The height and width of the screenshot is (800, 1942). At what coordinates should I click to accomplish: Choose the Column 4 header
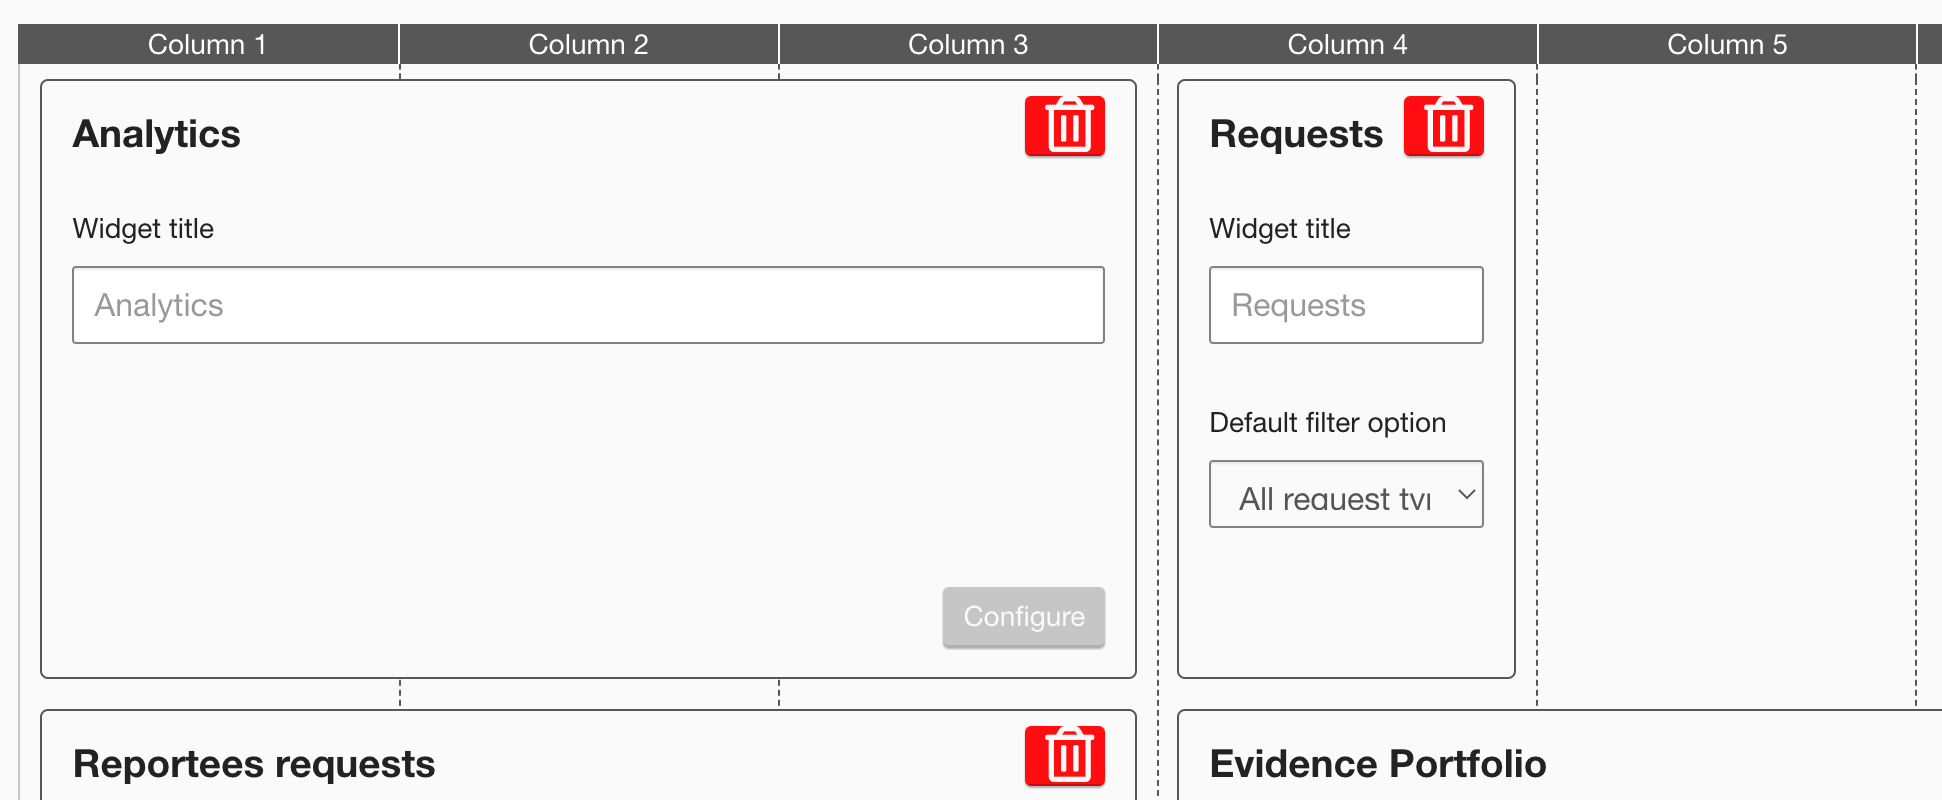pos(1347,45)
